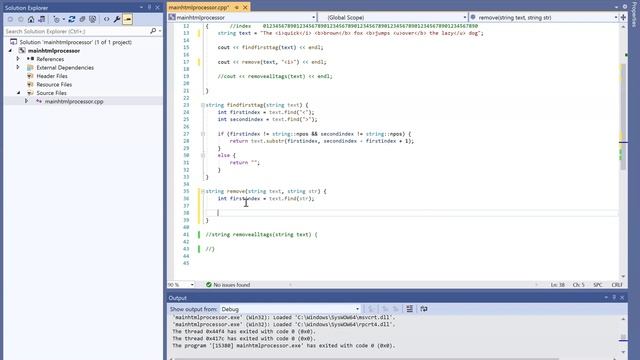
Task: Go to Previous Message in Output toolbar
Action: click(x=385, y=309)
